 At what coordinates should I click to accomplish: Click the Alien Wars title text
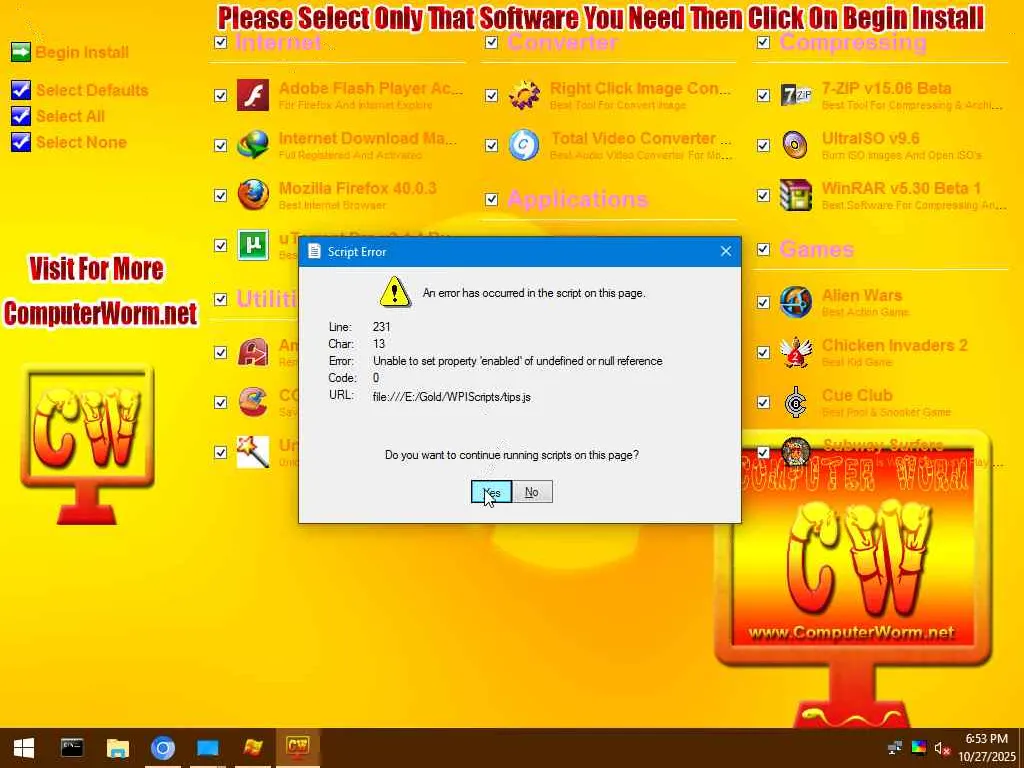(861, 295)
